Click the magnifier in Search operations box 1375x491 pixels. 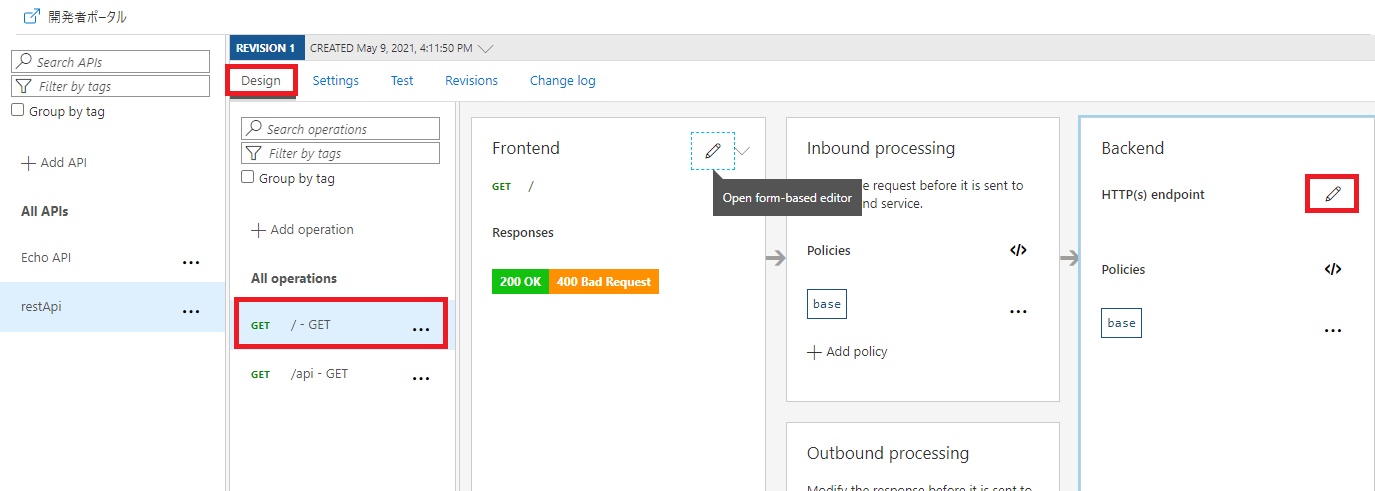point(254,128)
